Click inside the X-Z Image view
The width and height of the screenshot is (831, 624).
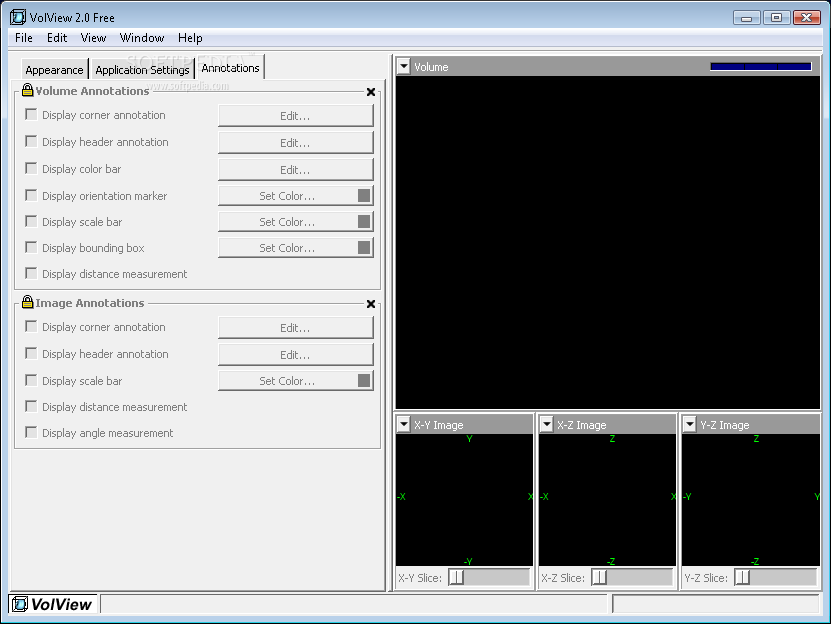pos(607,499)
